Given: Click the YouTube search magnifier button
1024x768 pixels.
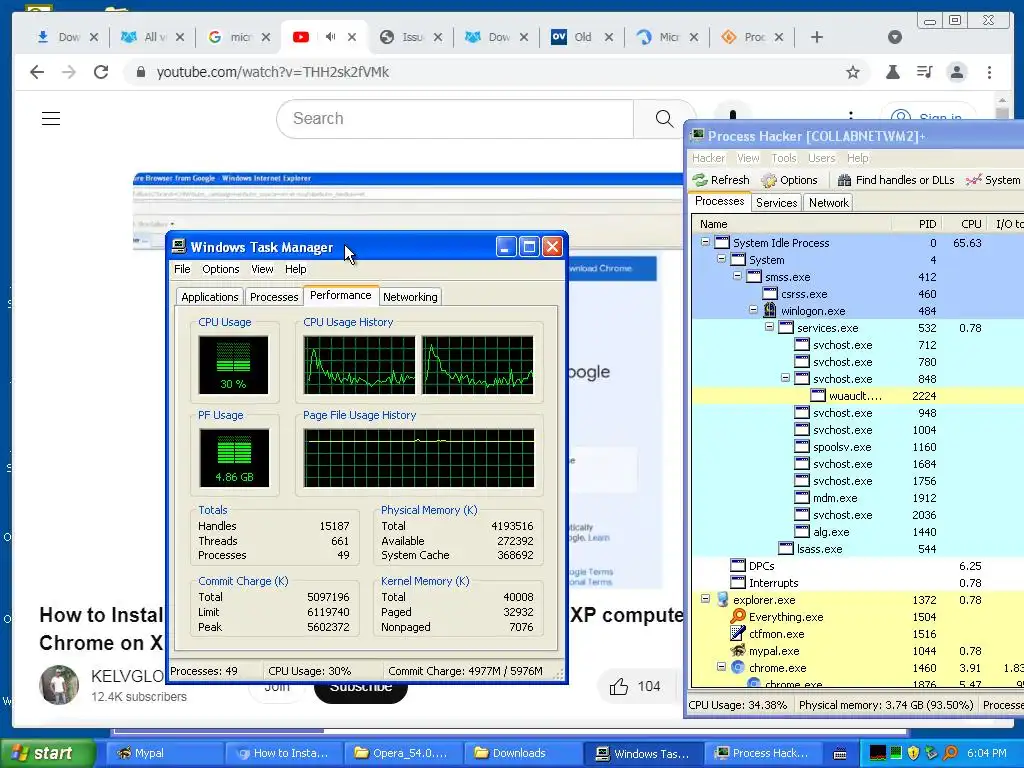Looking at the screenshot, I should click(664, 118).
